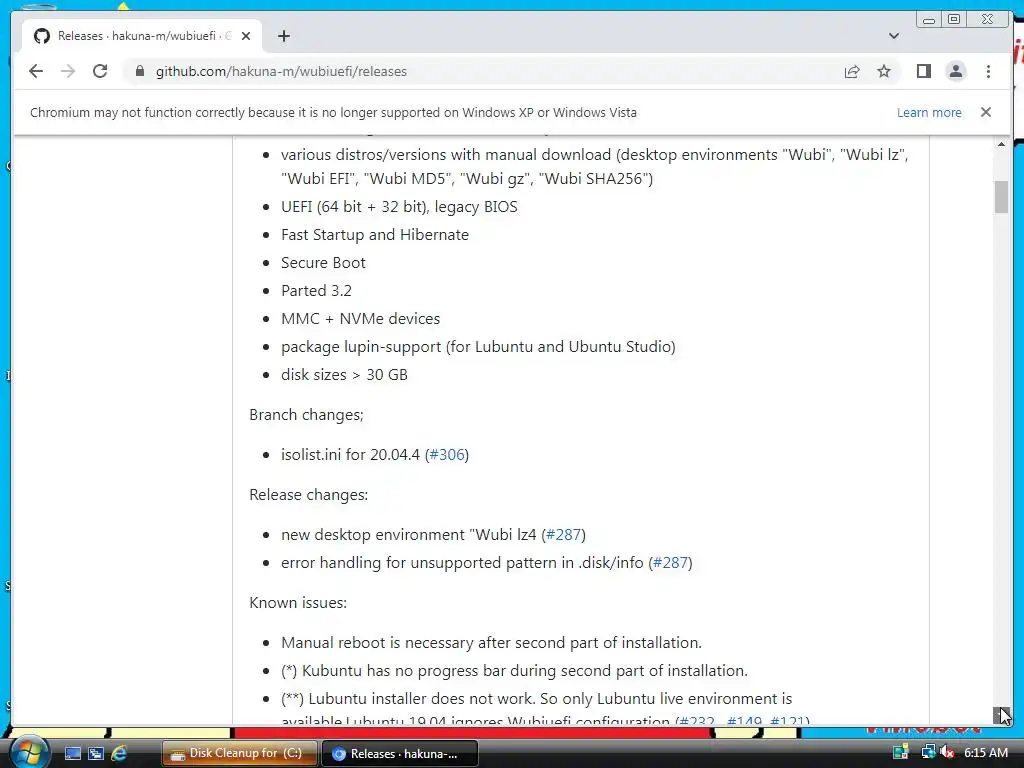The image size is (1024, 768).
Task: Switch to Disk Cleanup for (C:) window
Action: [239, 754]
